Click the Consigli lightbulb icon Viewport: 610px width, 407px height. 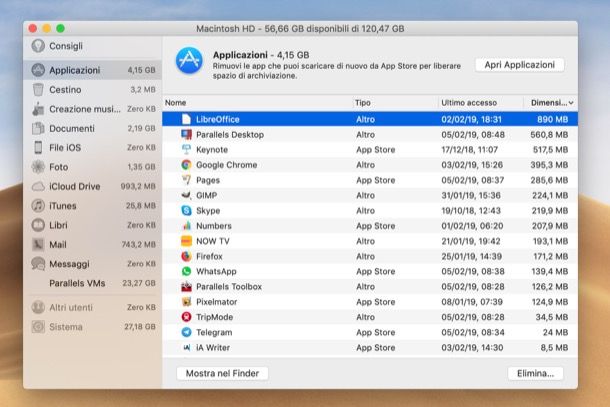(x=38, y=46)
